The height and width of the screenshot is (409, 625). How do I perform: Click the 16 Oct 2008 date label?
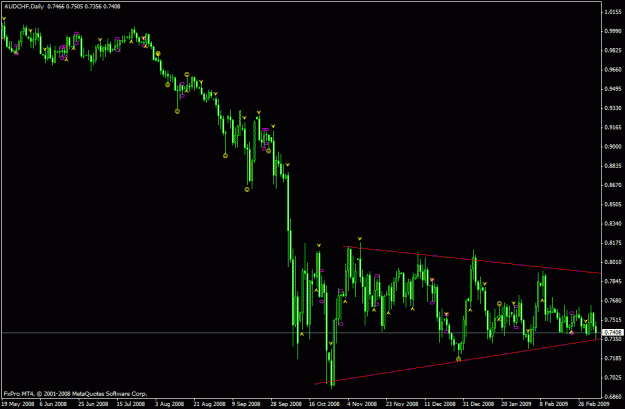(x=324, y=404)
